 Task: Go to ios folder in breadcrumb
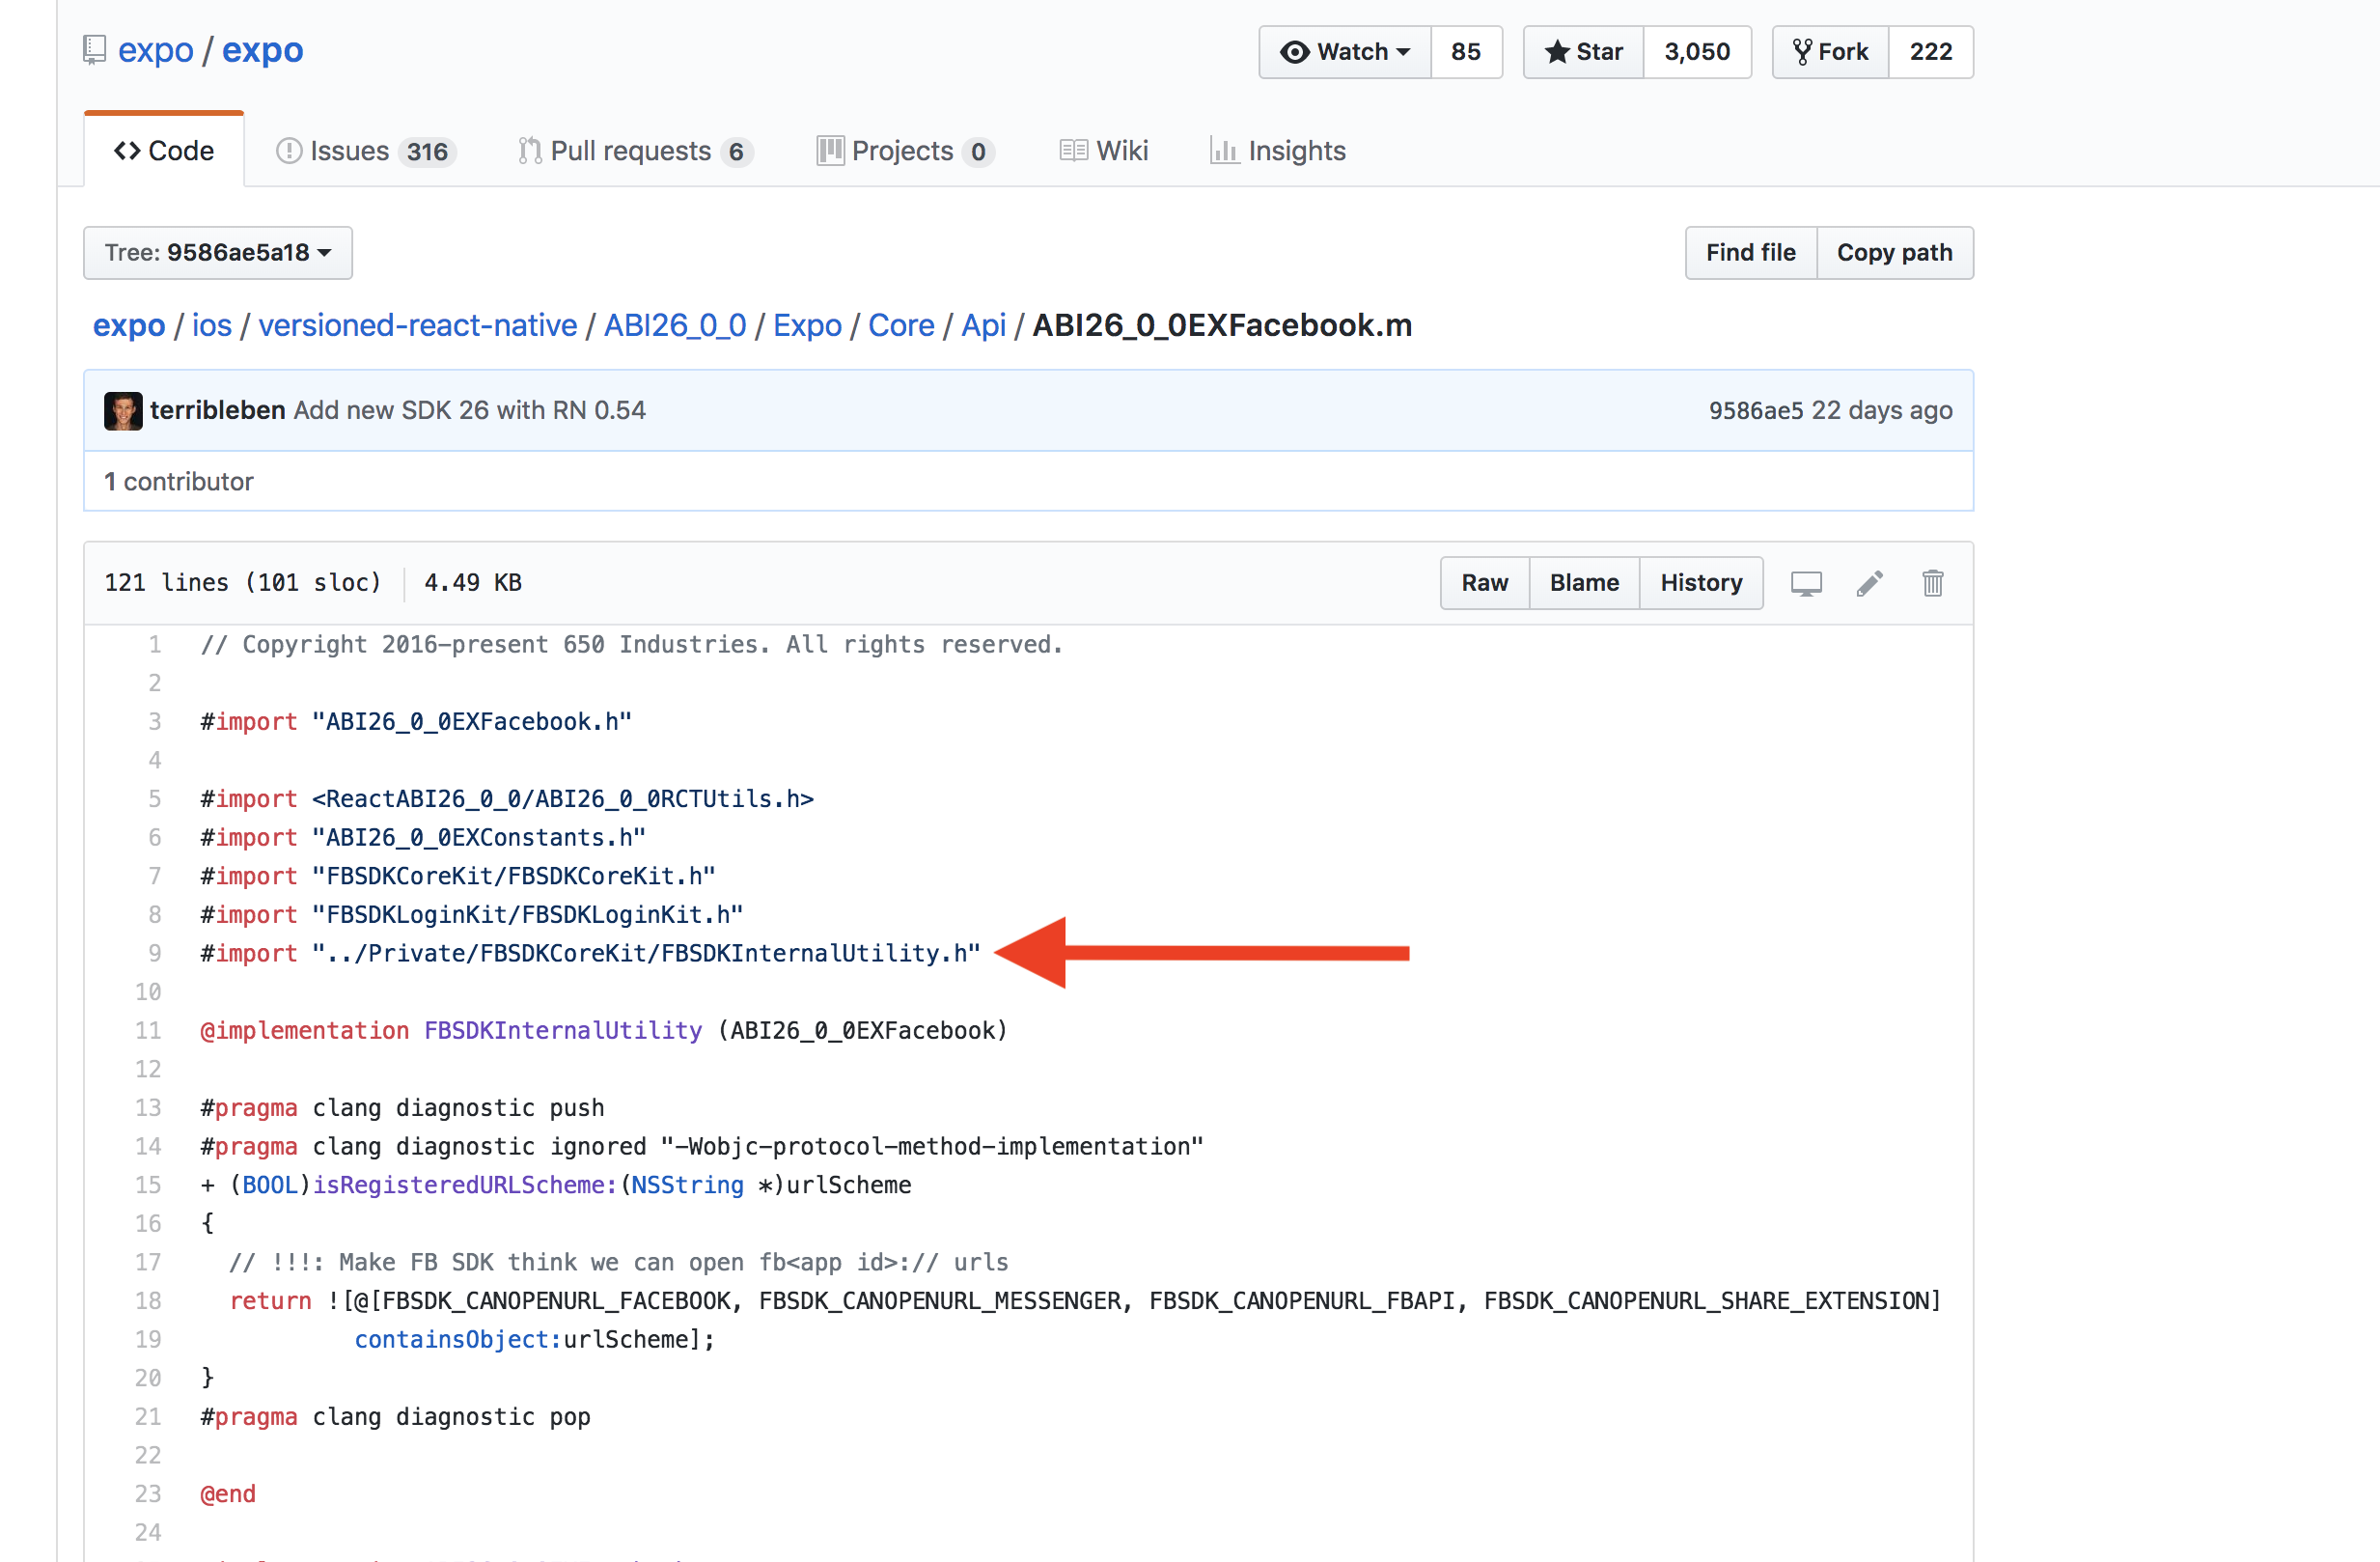click(212, 326)
